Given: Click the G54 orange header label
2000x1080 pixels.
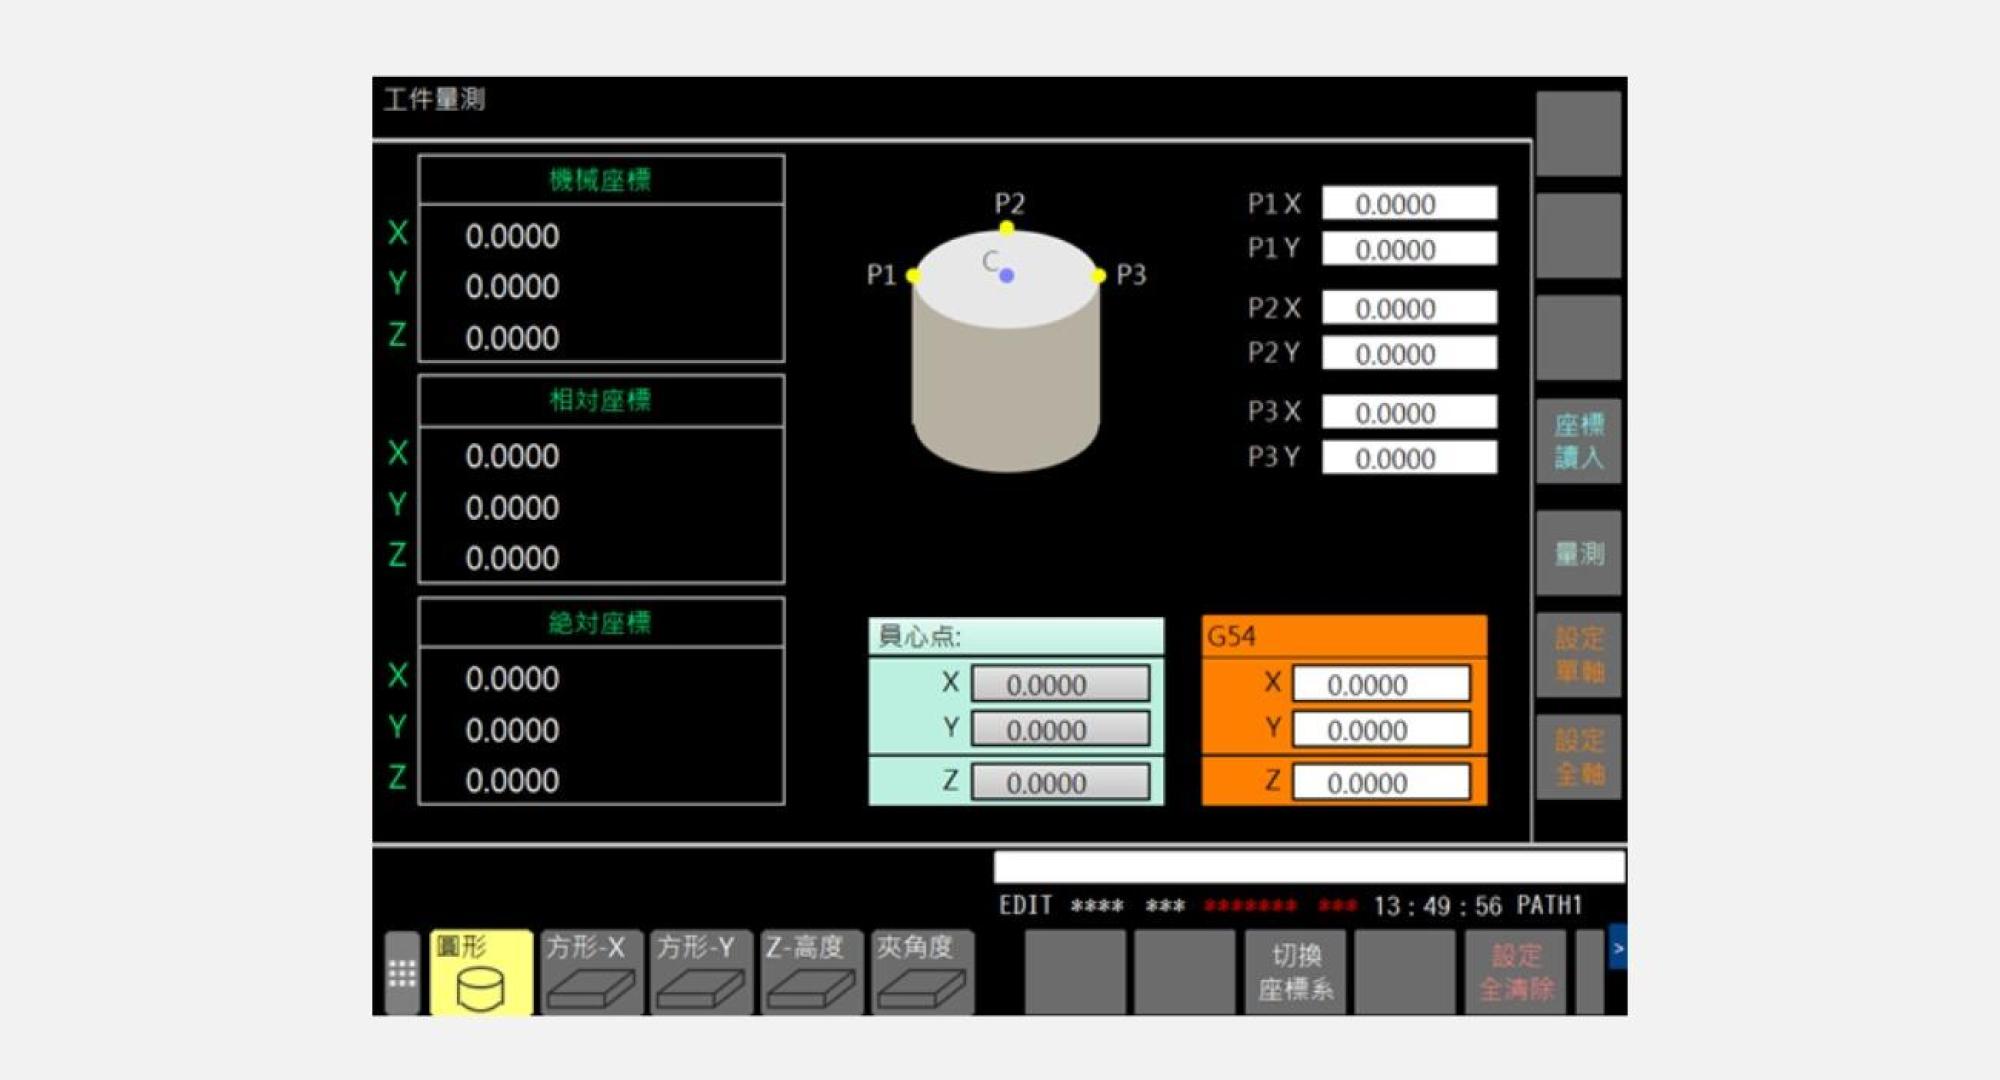Looking at the screenshot, I should tap(1344, 636).
